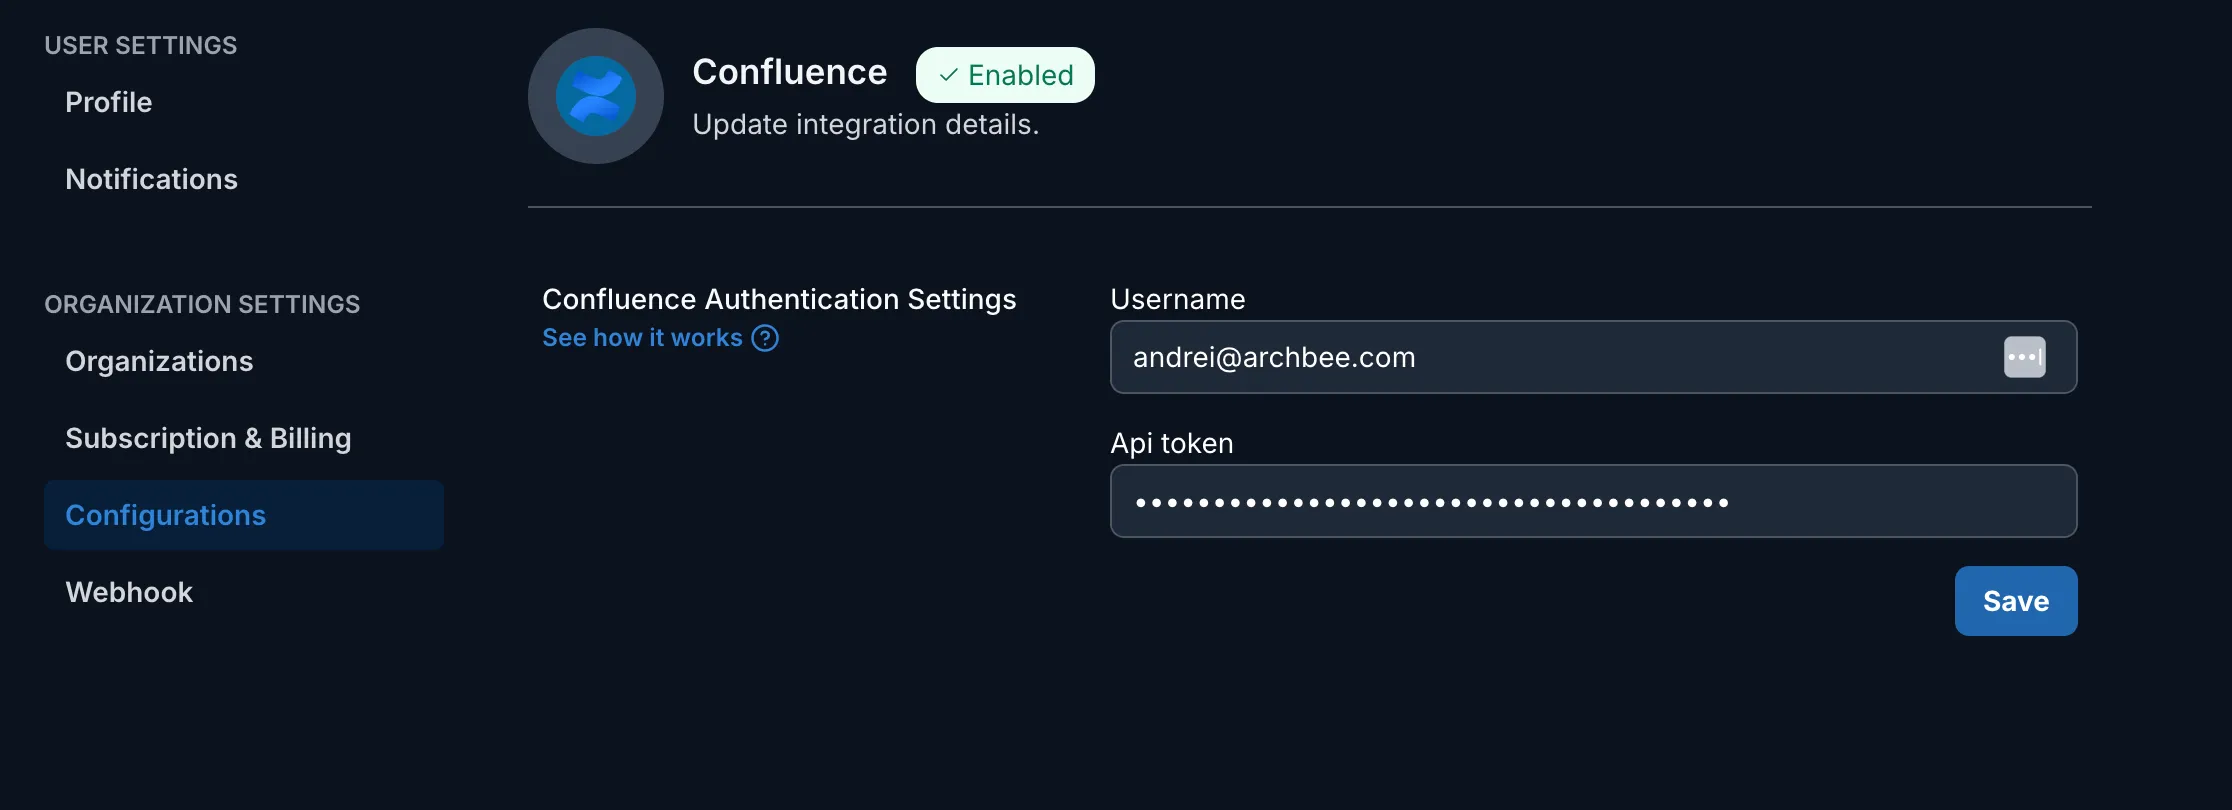The width and height of the screenshot is (2232, 810).
Task: Open the 'See how it works' link
Action: click(642, 338)
